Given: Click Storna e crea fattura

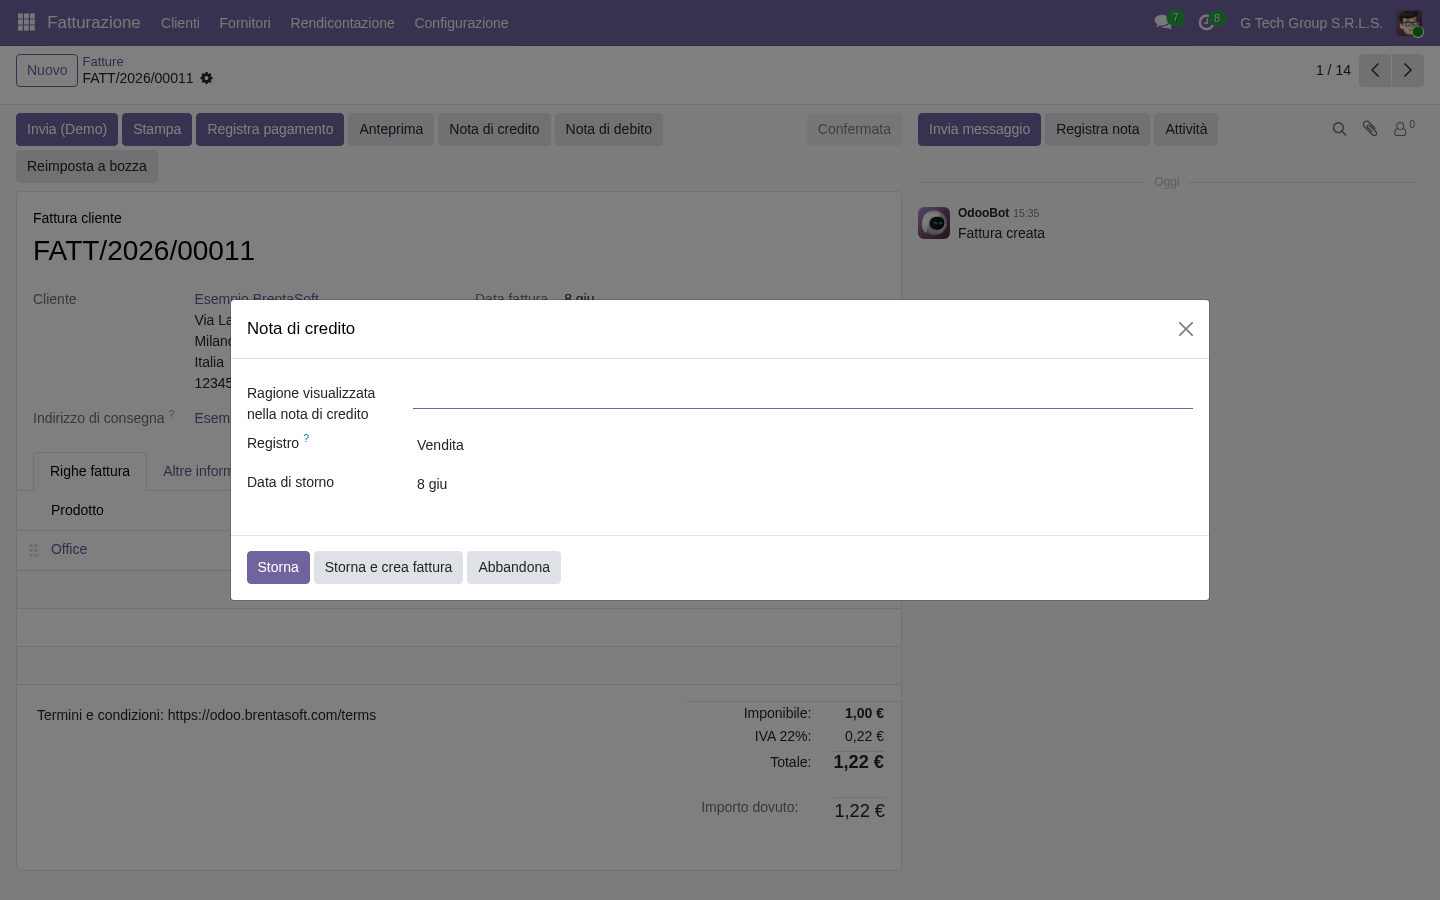Looking at the screenshot, I should tap(388, 567).
